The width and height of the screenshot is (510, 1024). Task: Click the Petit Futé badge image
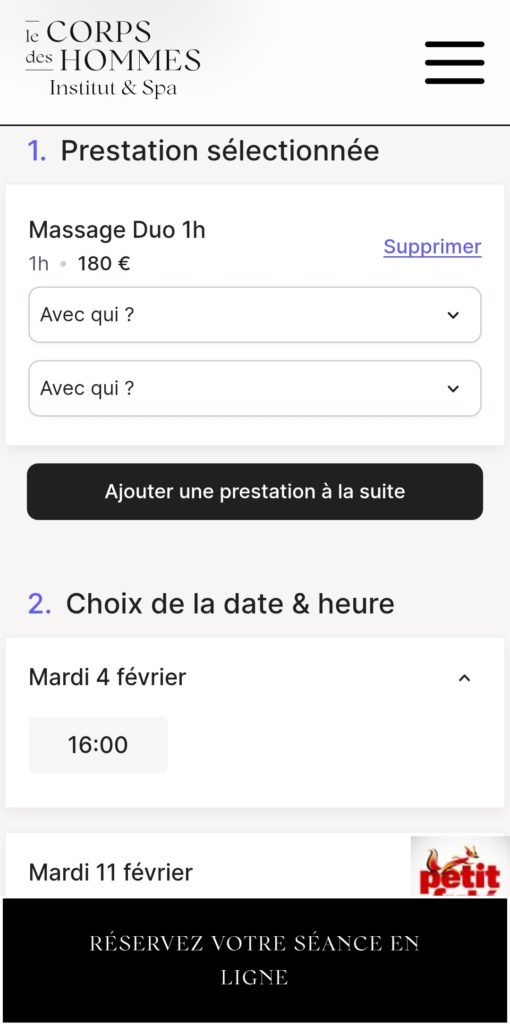tap(460, 866)
